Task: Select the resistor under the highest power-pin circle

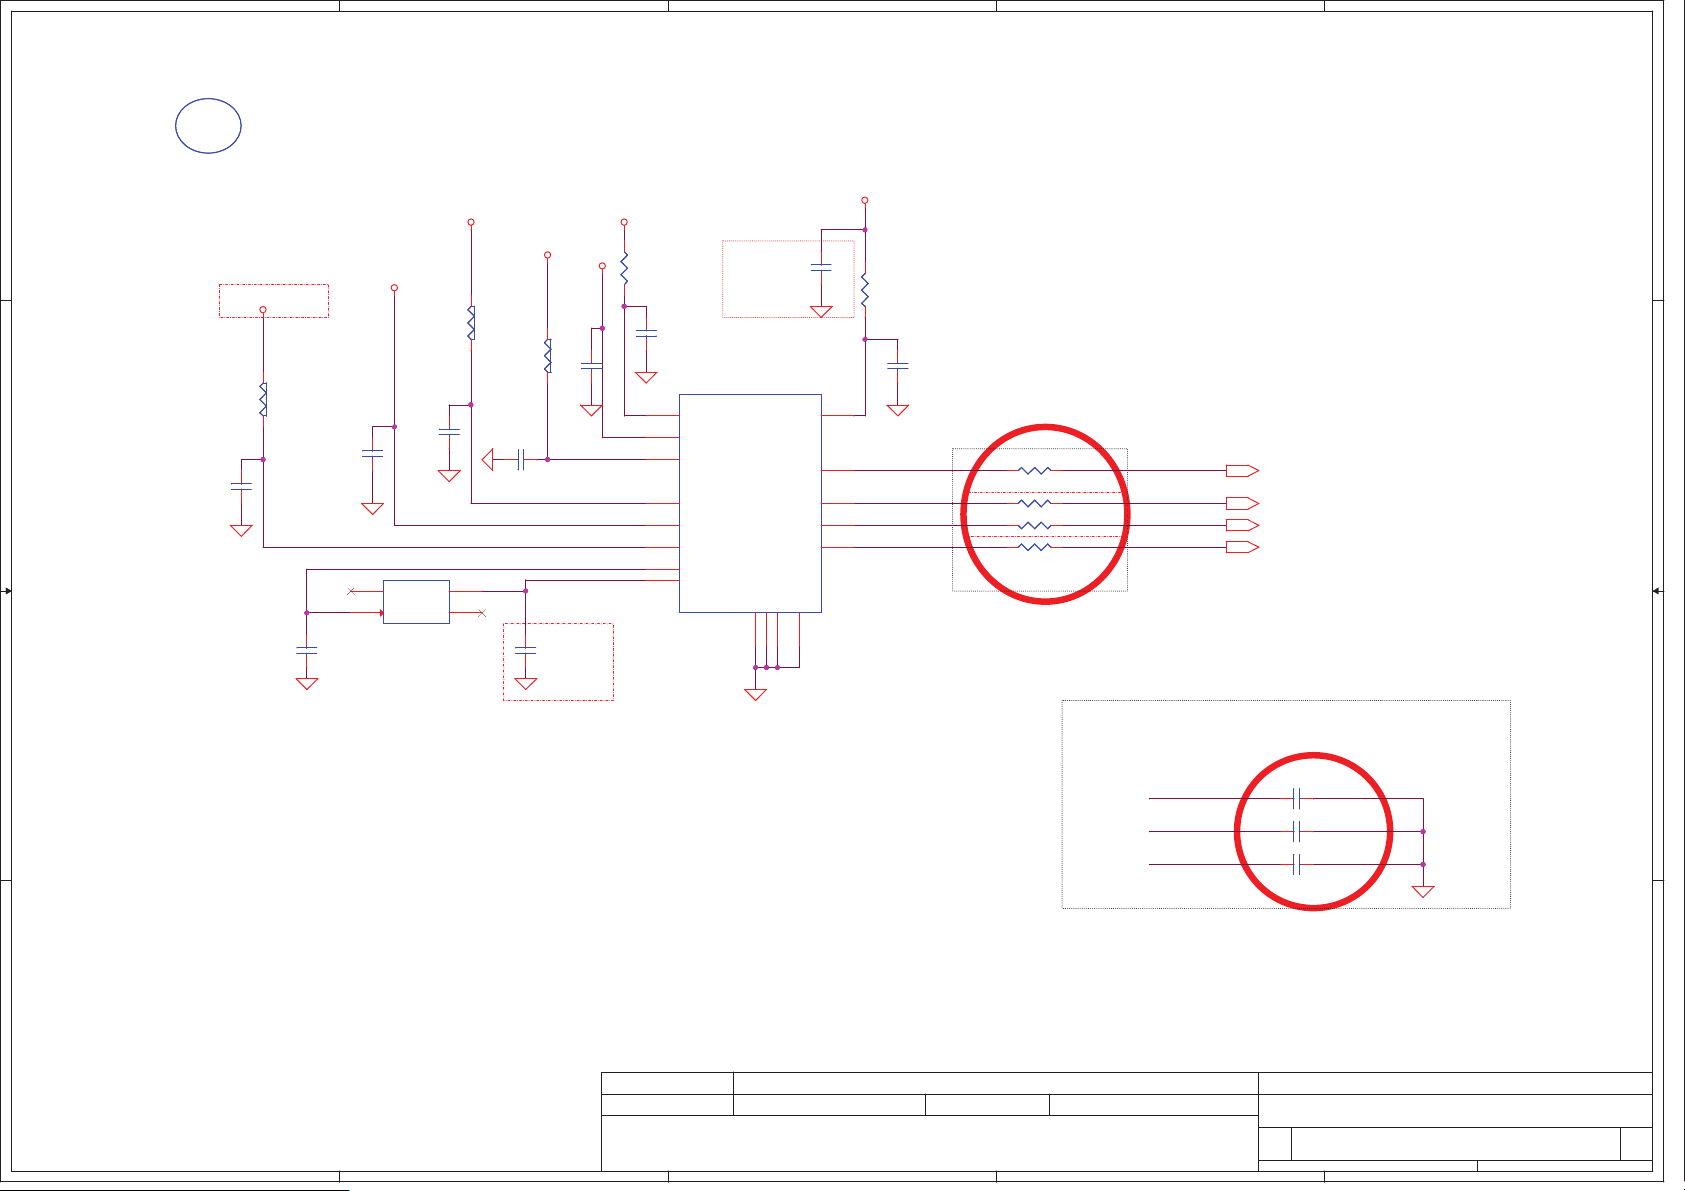Action: pos(865,290)
